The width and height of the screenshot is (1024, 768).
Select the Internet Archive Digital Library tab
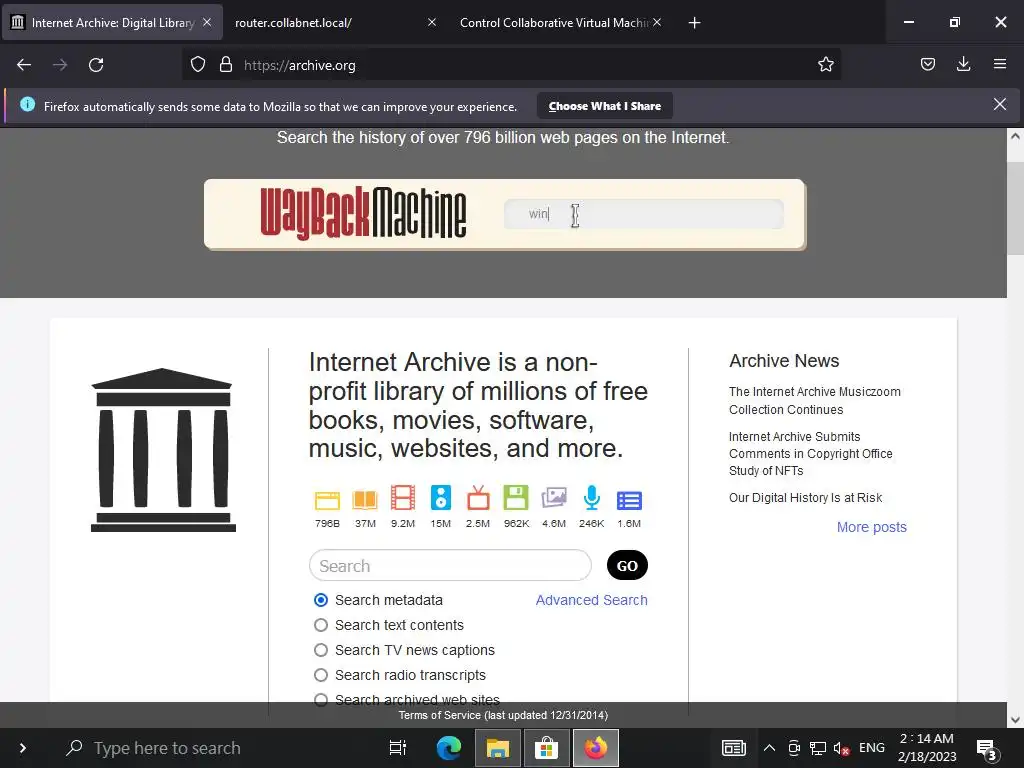click(112, 22)
